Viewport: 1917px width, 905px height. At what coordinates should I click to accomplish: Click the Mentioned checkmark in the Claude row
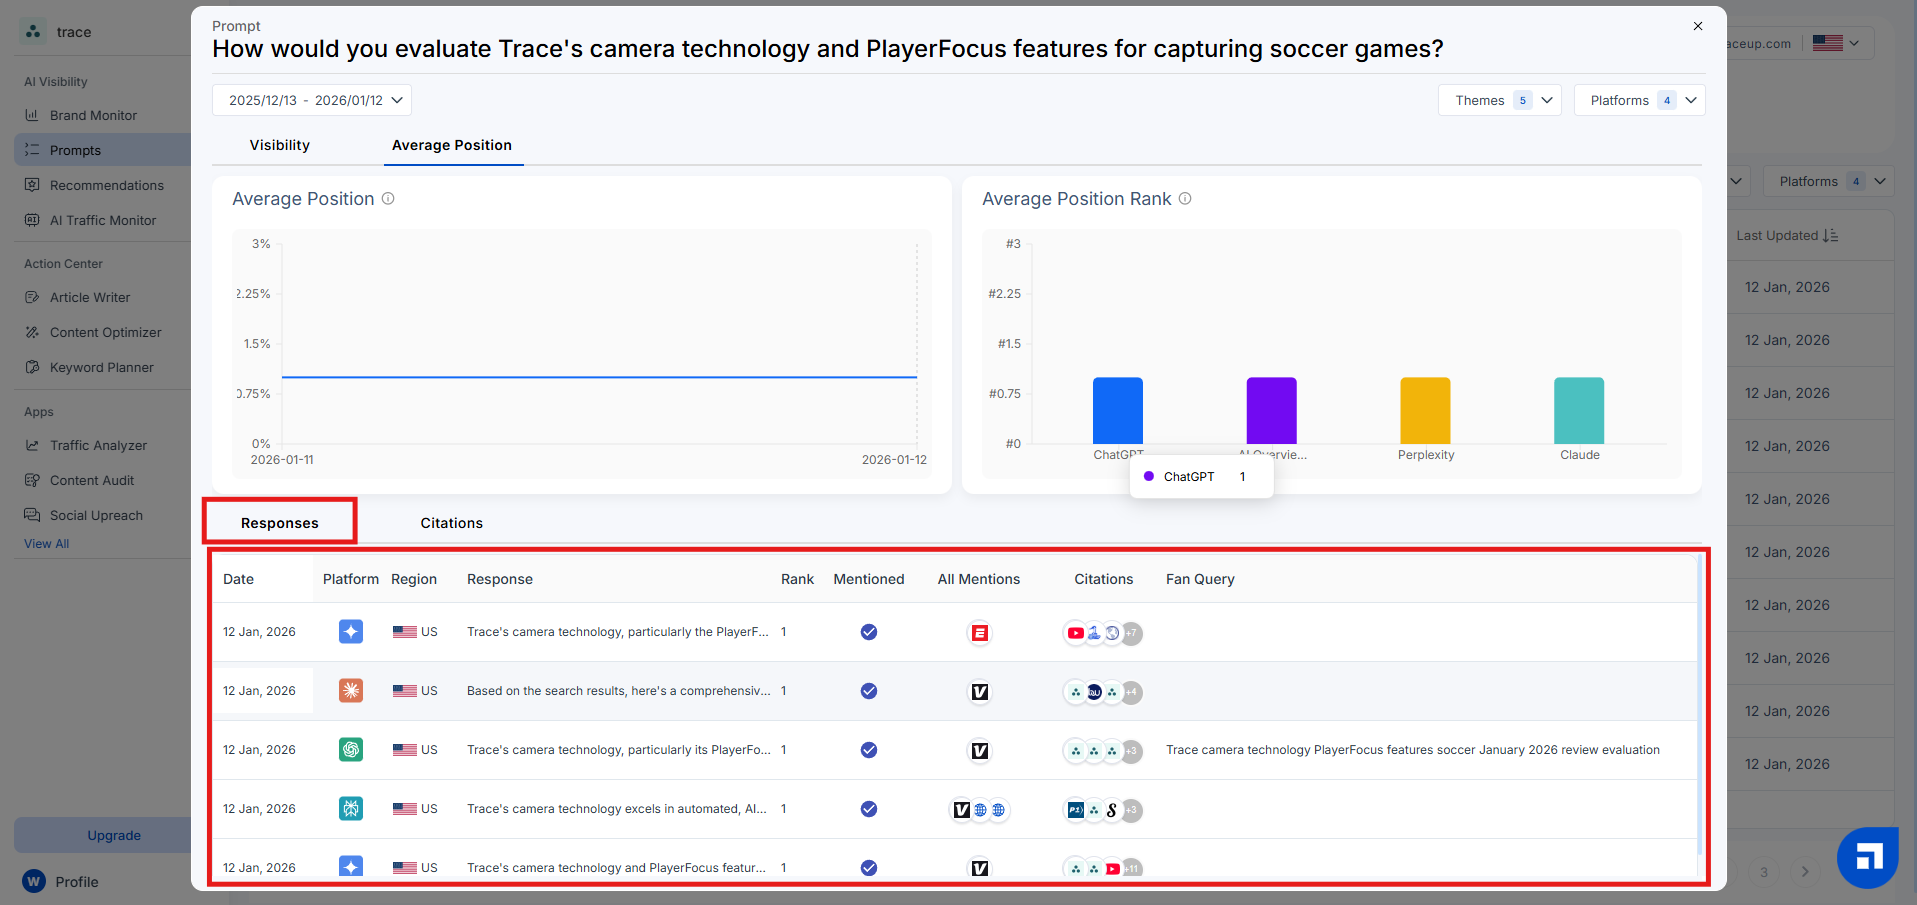869,691
